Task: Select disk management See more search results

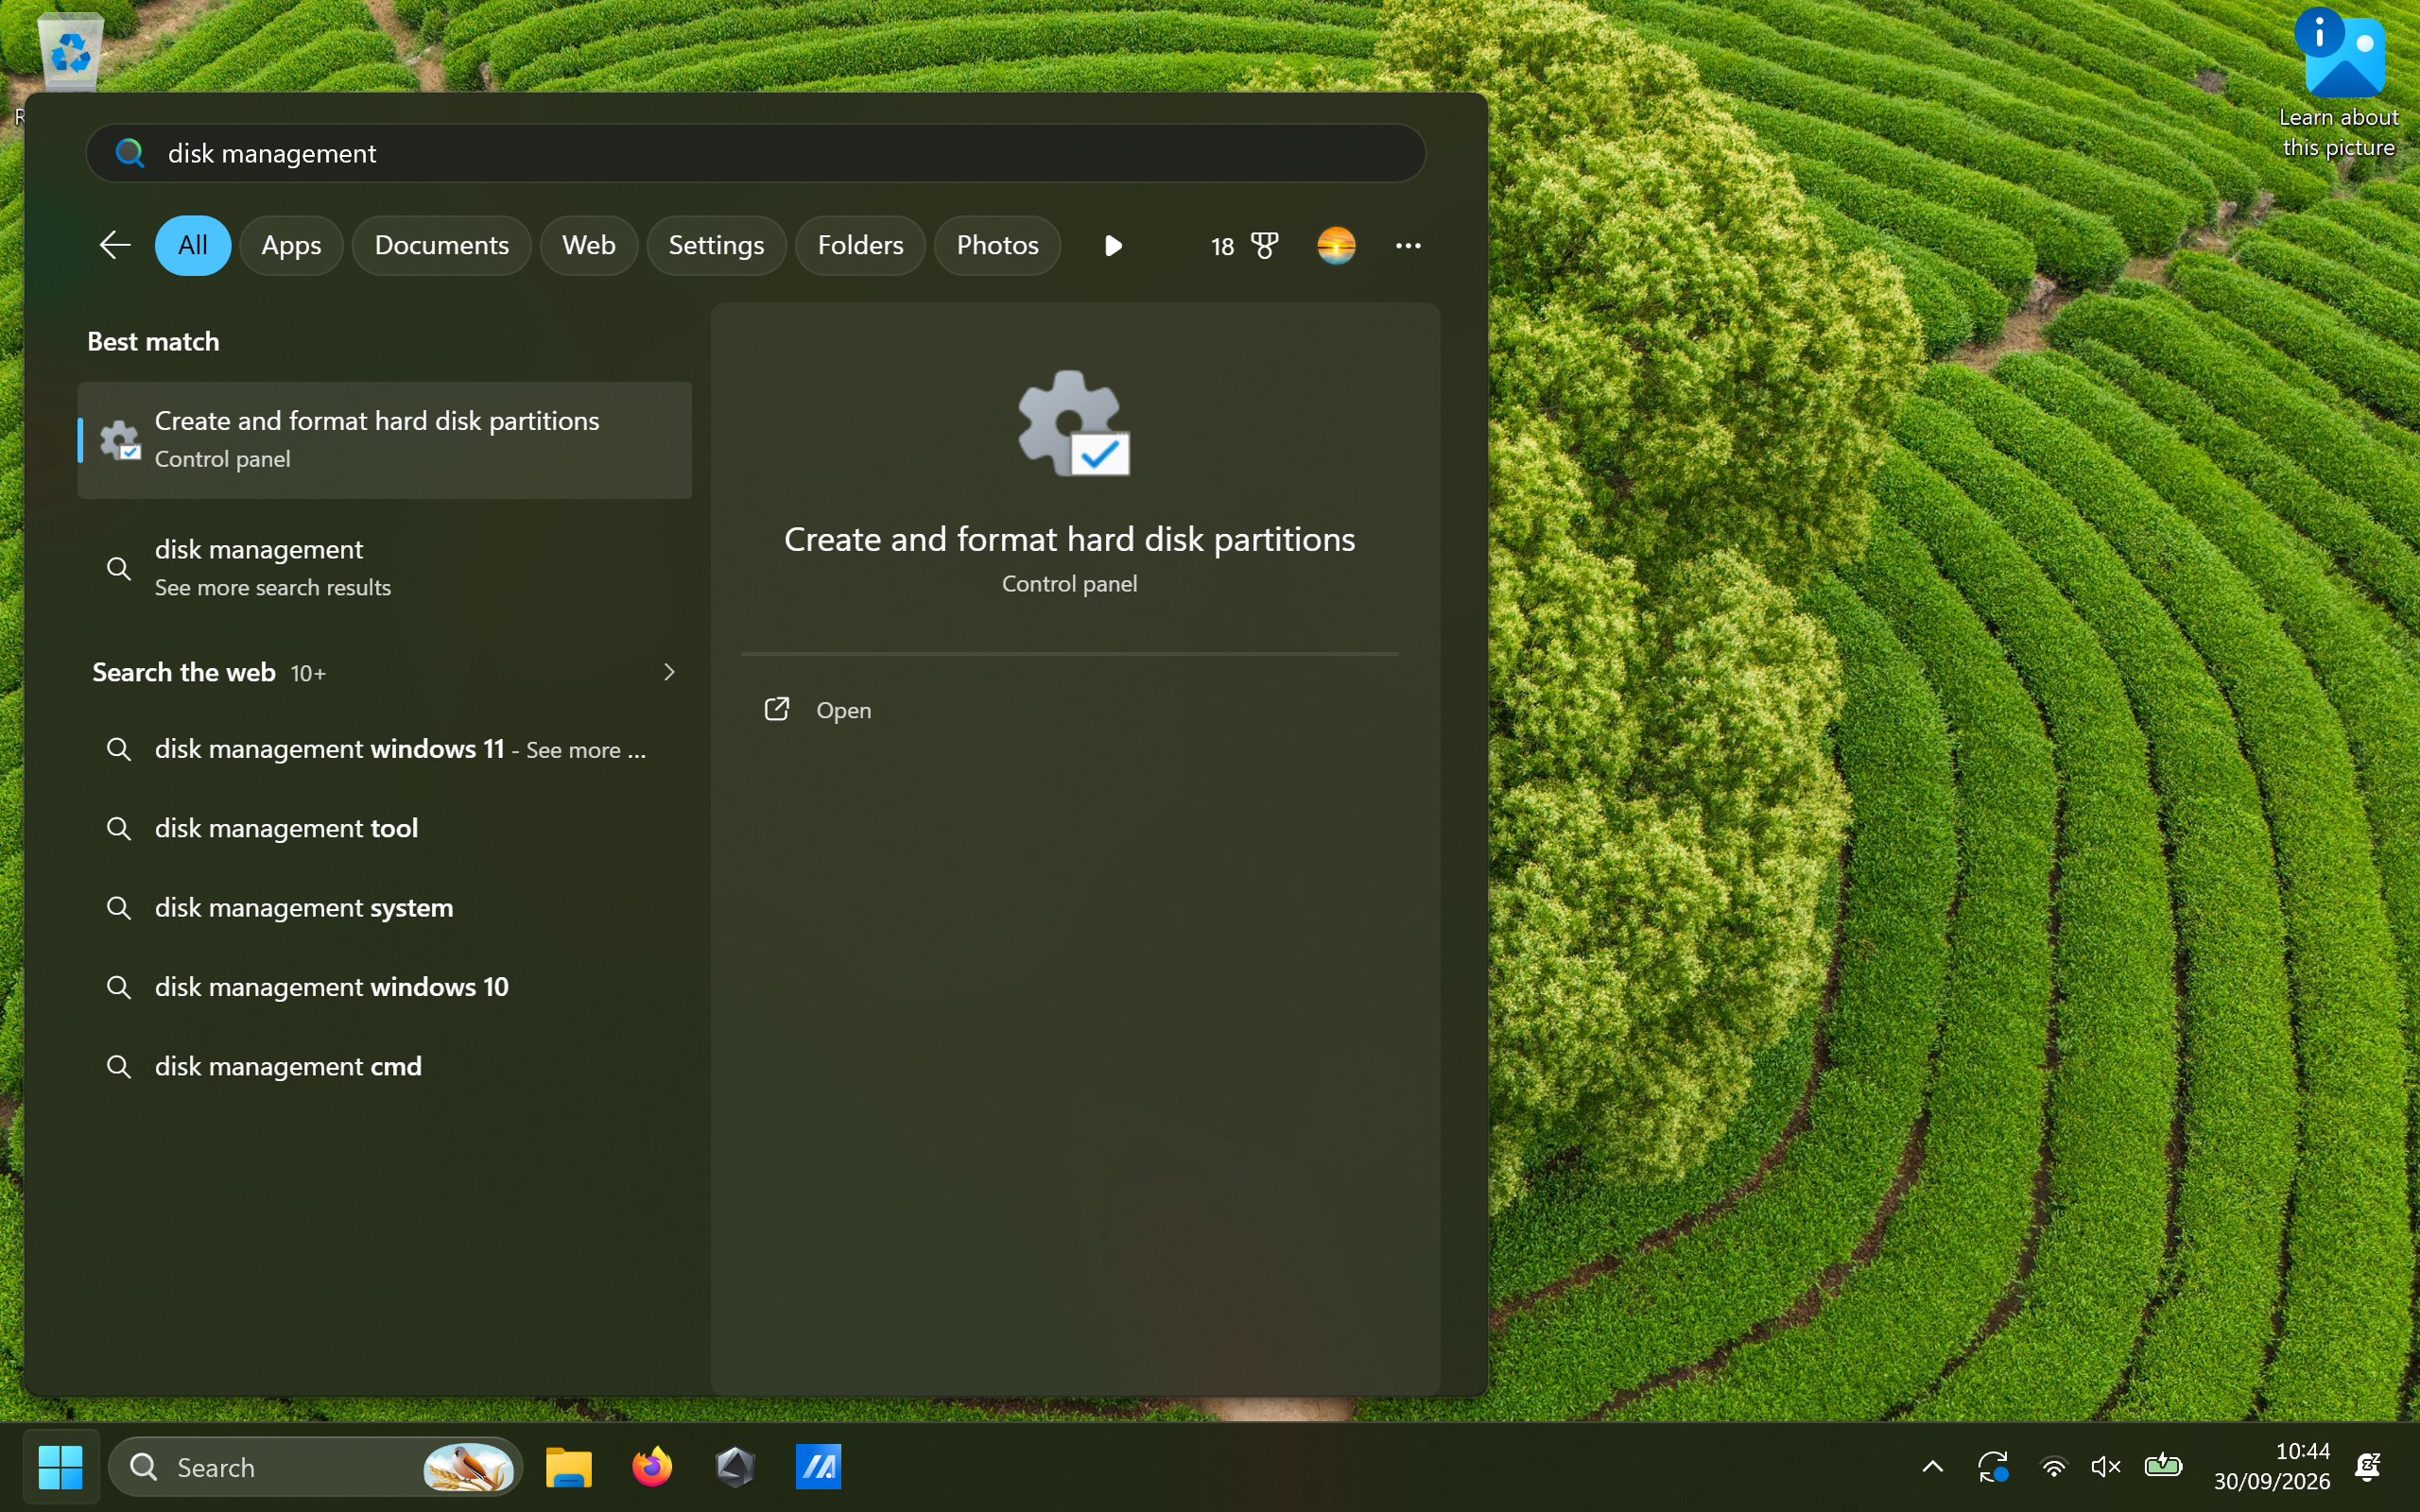Action: [384, 568]
